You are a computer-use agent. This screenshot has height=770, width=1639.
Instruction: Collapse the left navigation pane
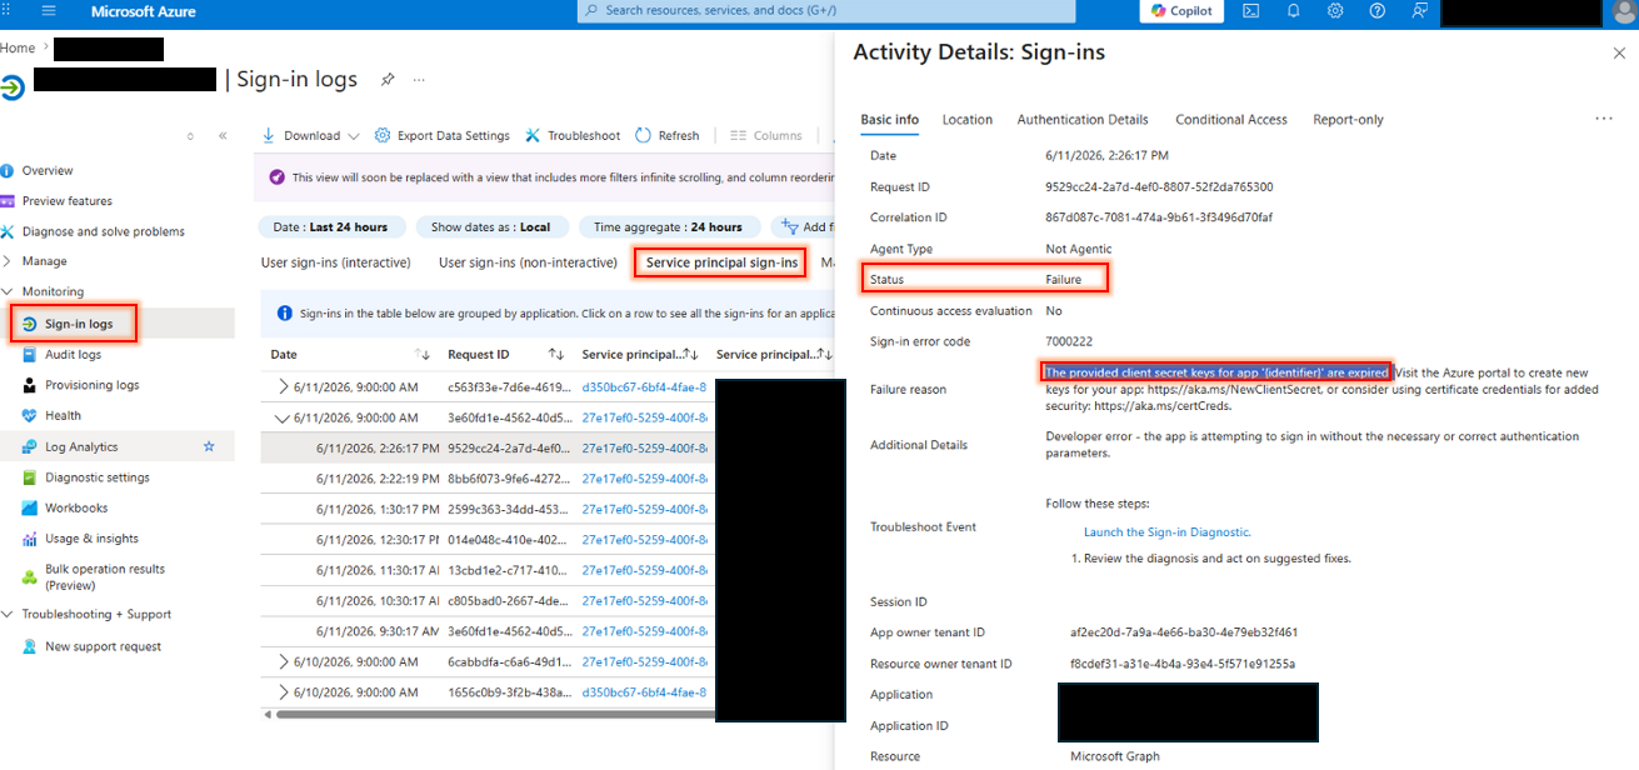point(222,136)
